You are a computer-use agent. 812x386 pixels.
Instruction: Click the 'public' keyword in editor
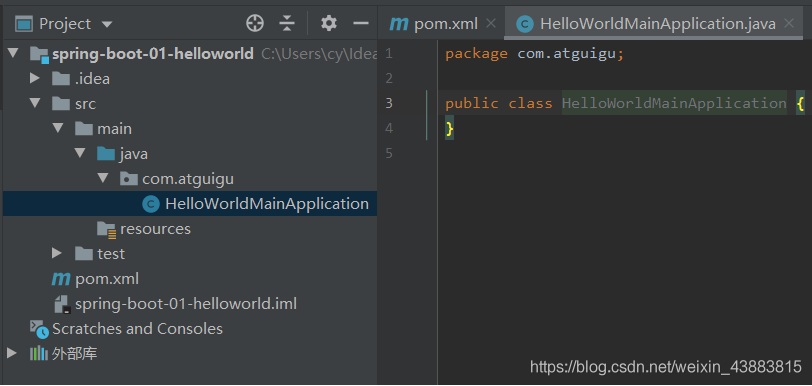[x=472, y=104]
